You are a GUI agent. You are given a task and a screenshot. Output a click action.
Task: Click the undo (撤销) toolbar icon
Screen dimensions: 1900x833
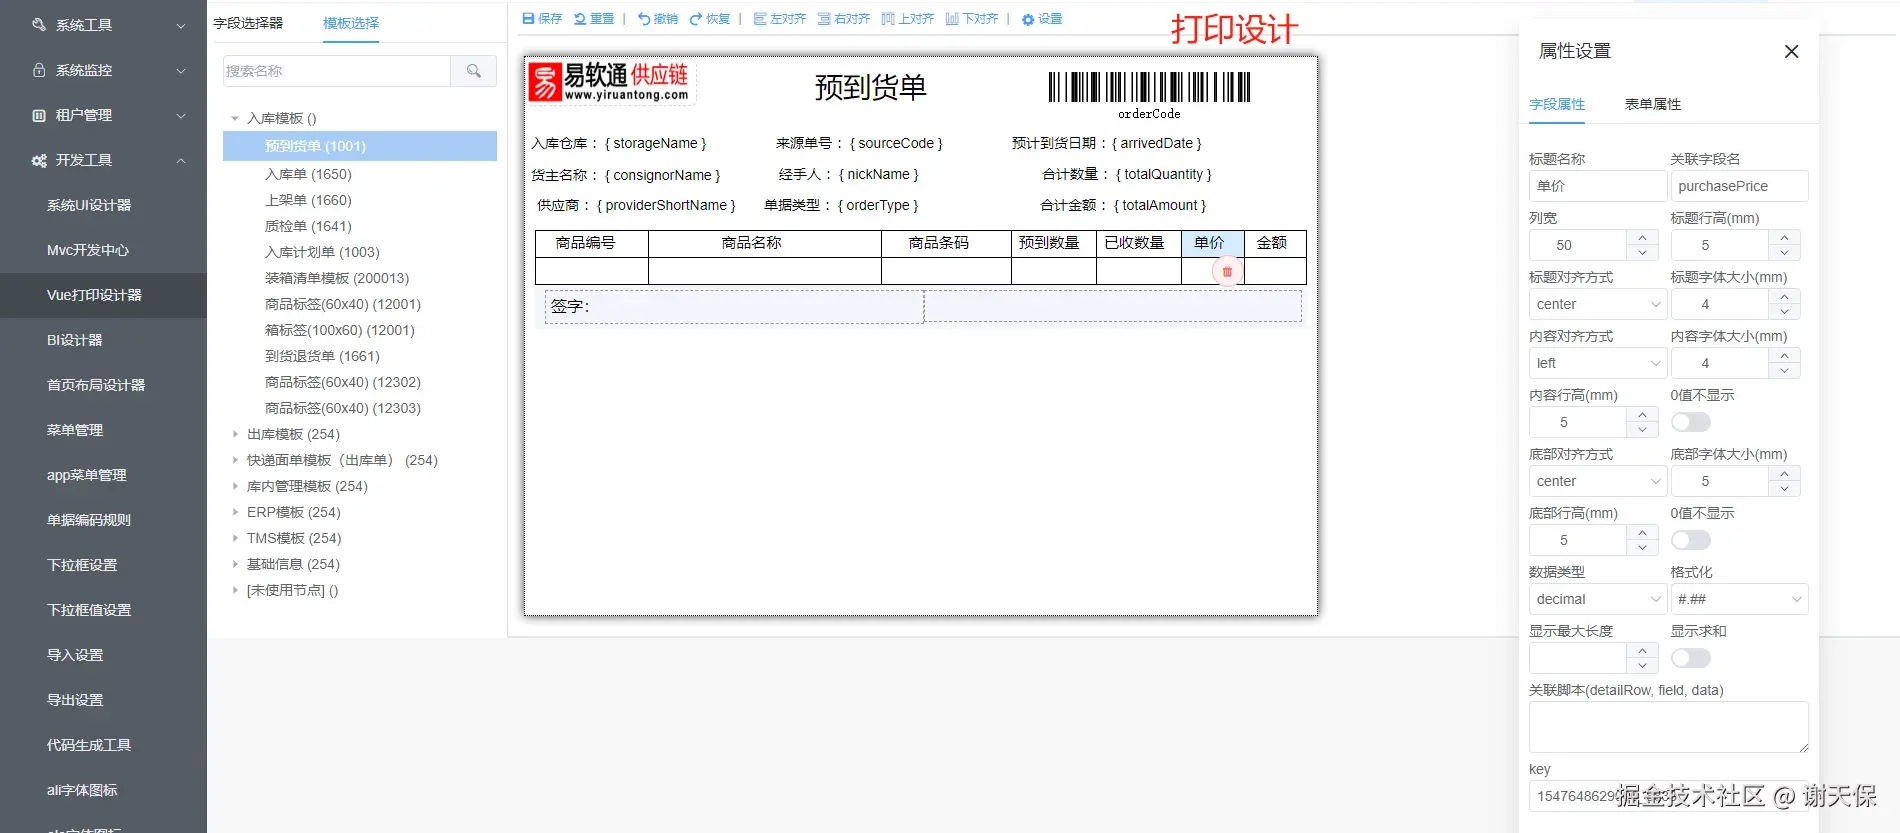[x=644, y=19]
